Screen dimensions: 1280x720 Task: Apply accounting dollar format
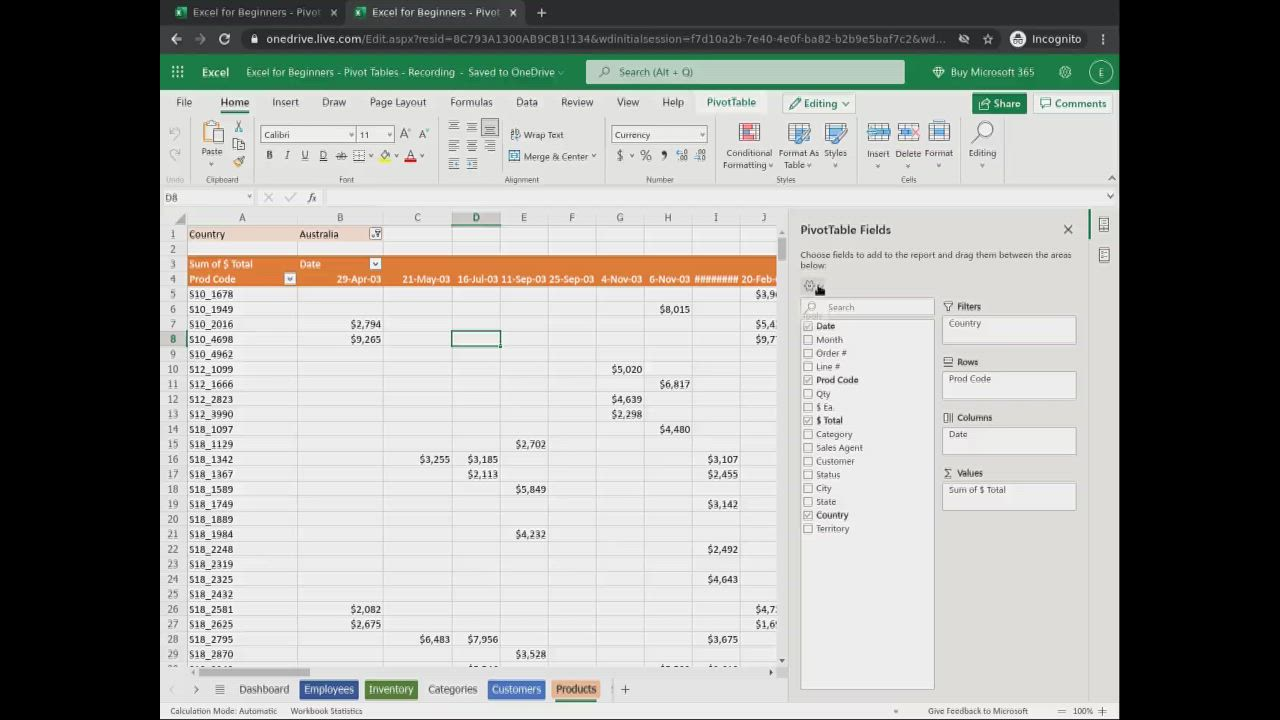tap(620, 156)
